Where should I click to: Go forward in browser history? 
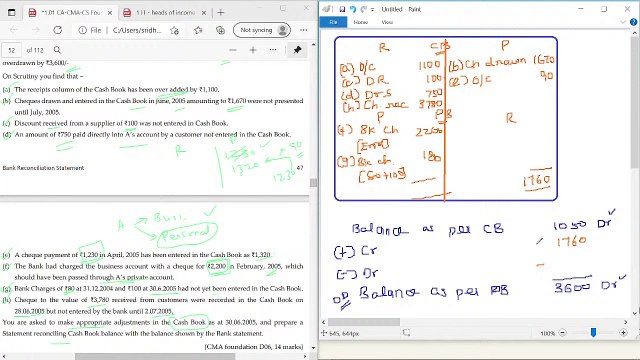coord(36,30)
